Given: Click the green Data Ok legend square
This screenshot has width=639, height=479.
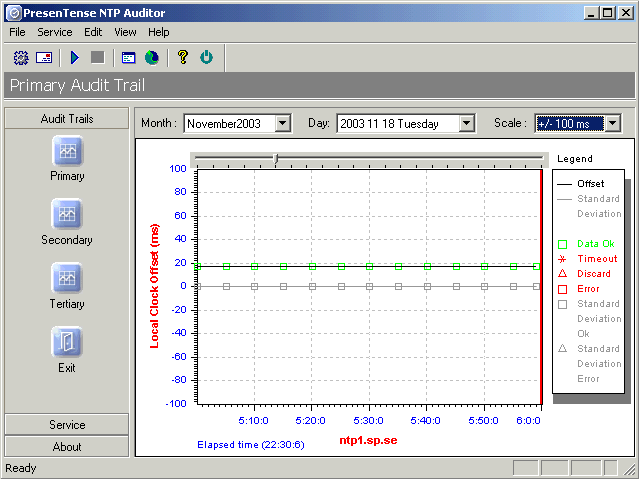Looking at the screenshot, I should [x=562, y=244].
